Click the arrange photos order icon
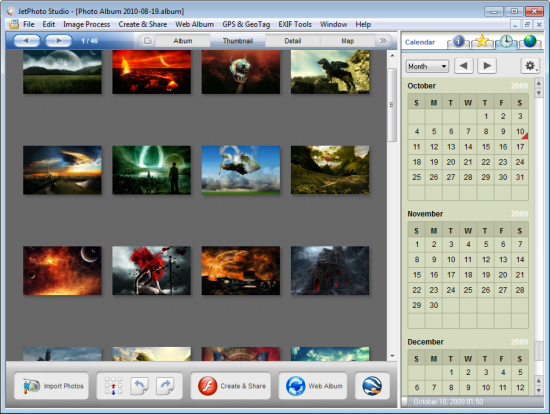This screenshot has height=414, width=550. [x=113, y=386]
